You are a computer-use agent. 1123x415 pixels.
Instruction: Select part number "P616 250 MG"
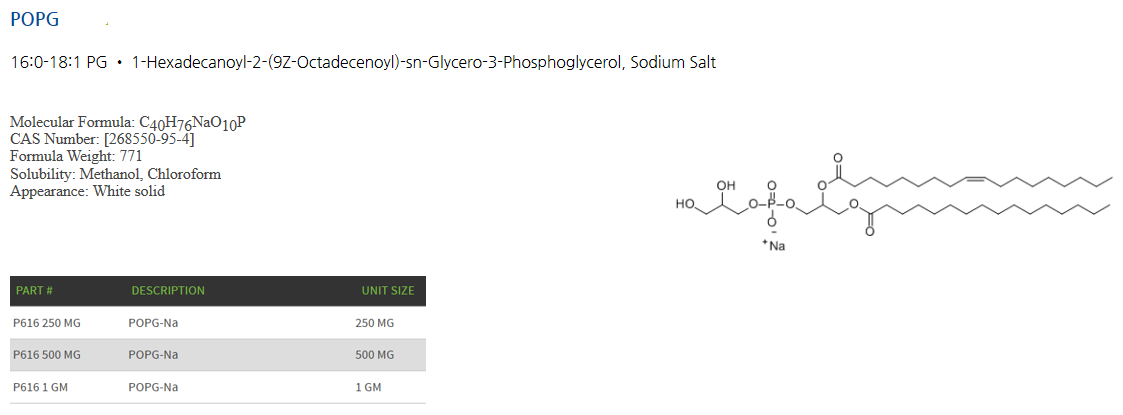pos(46,323)
